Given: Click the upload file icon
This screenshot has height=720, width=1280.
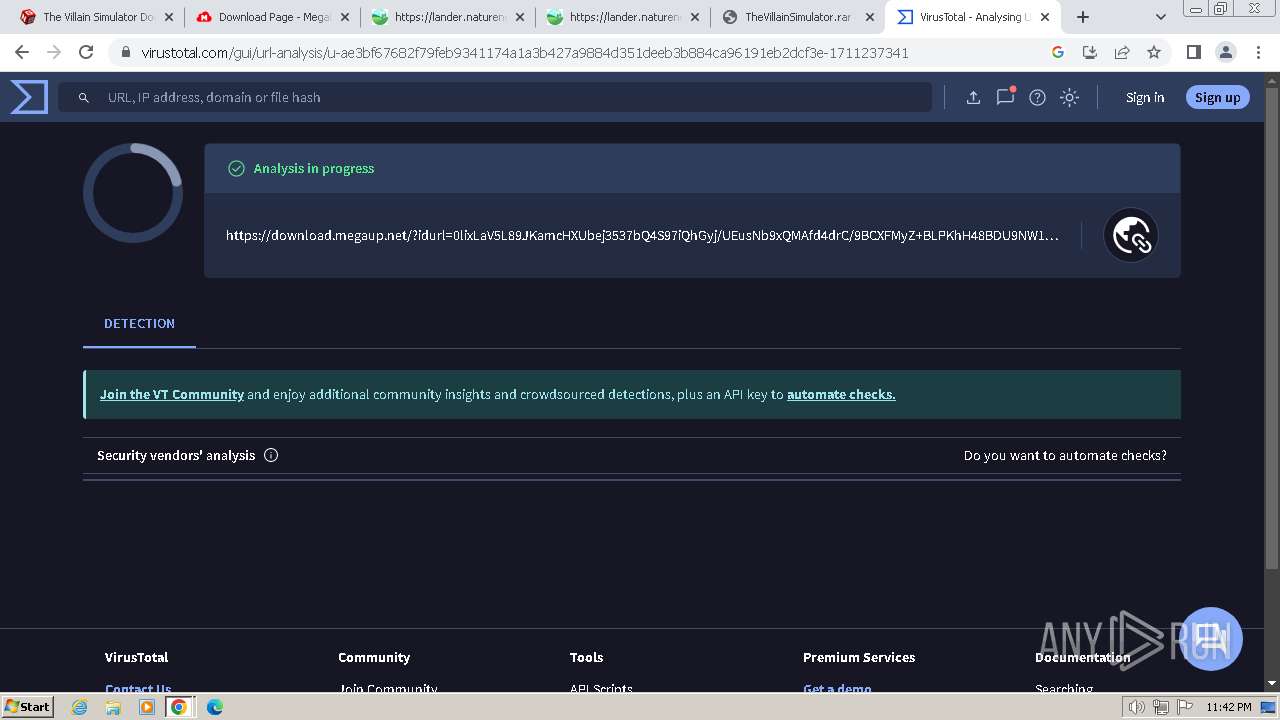Looking at the screenshot, I should [x=973, y=97].
